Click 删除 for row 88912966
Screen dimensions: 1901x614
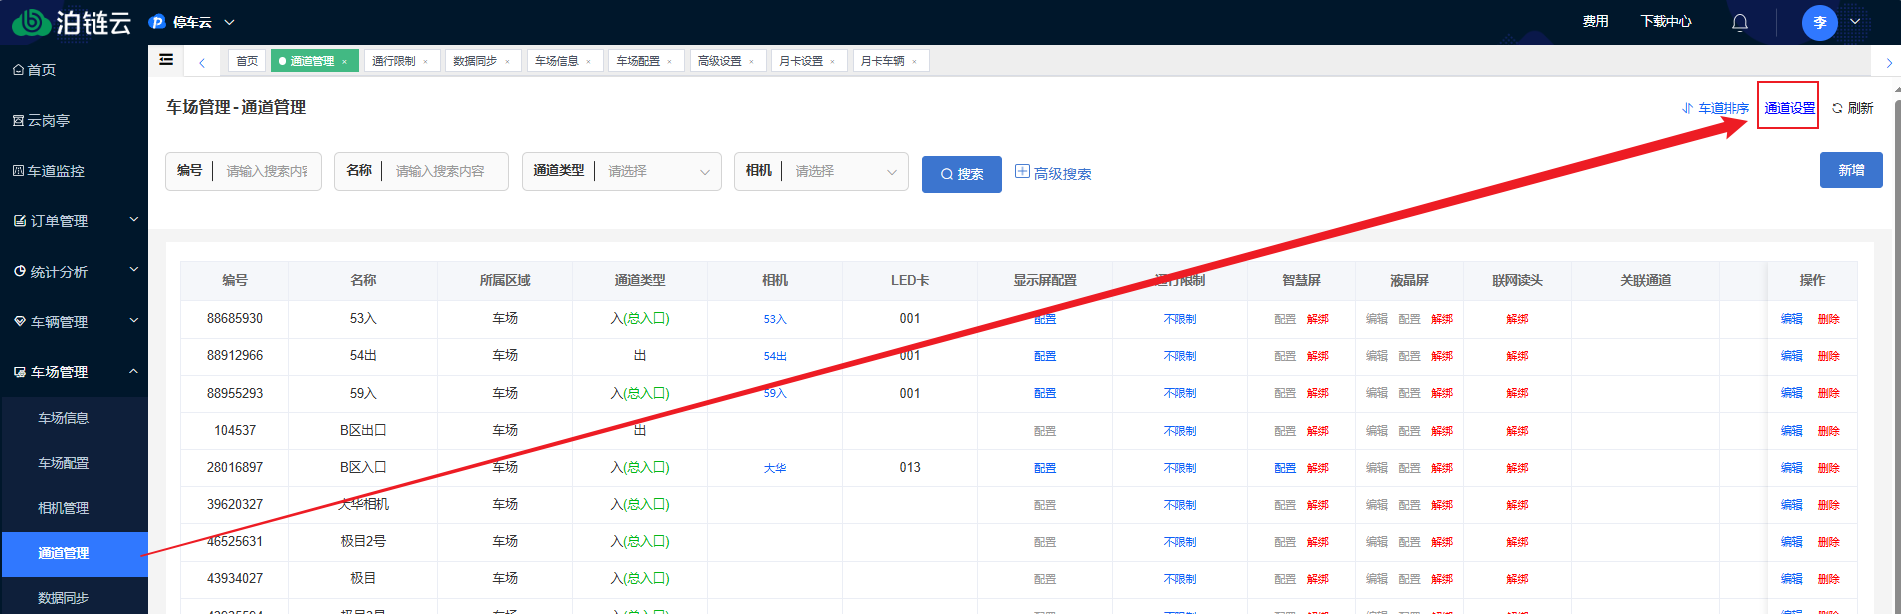pyautogui.click(x=1829, y=356)
